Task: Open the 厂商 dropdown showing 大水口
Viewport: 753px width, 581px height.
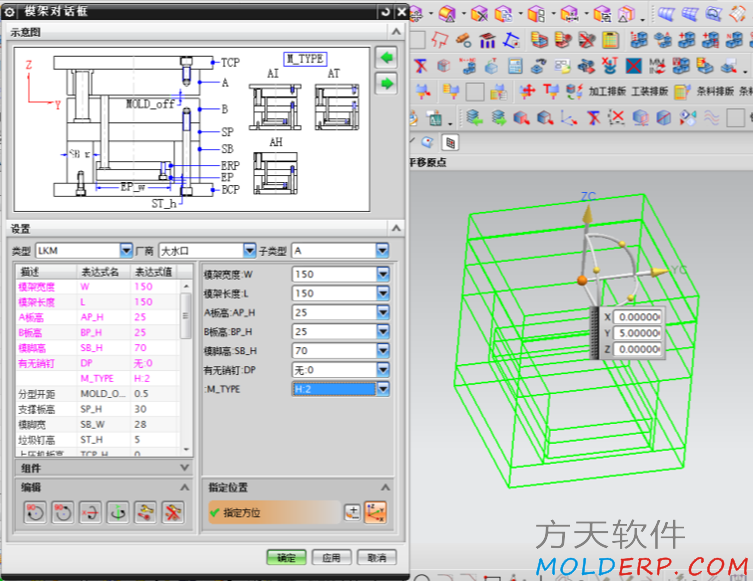Action: click(x=249, y=250)
